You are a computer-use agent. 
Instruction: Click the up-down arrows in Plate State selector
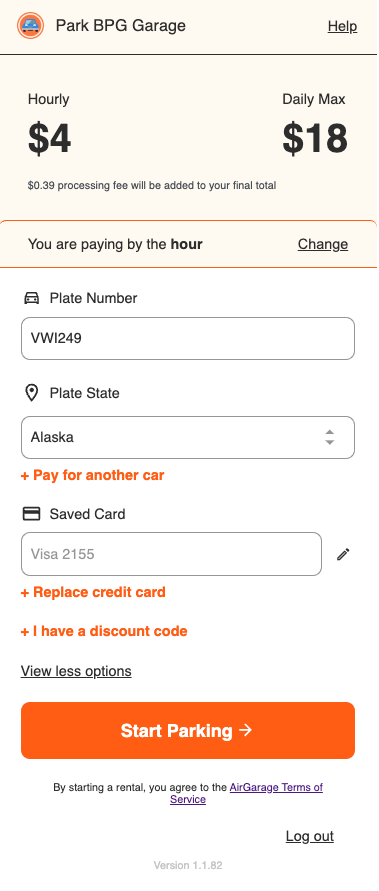(x=330, y=438)
